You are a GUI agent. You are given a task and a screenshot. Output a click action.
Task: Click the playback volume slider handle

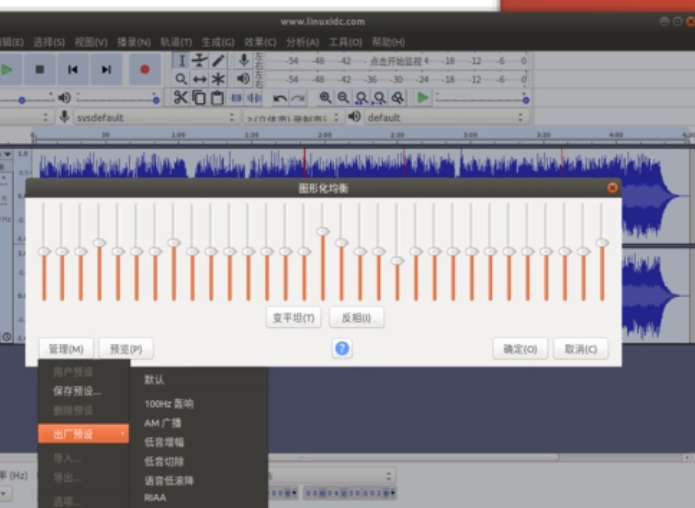(156, 101)
